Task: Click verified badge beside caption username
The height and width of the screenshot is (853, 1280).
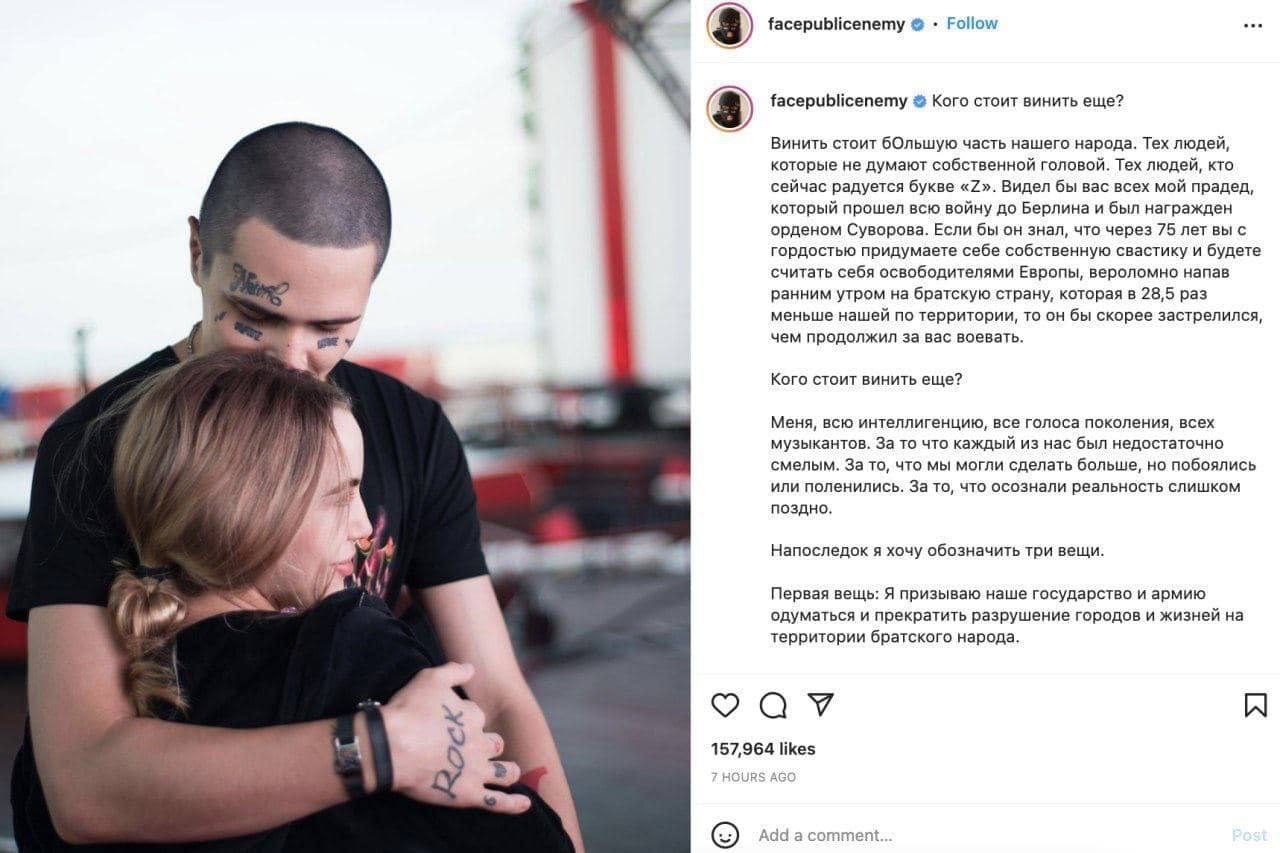Action: pos(920,101)
